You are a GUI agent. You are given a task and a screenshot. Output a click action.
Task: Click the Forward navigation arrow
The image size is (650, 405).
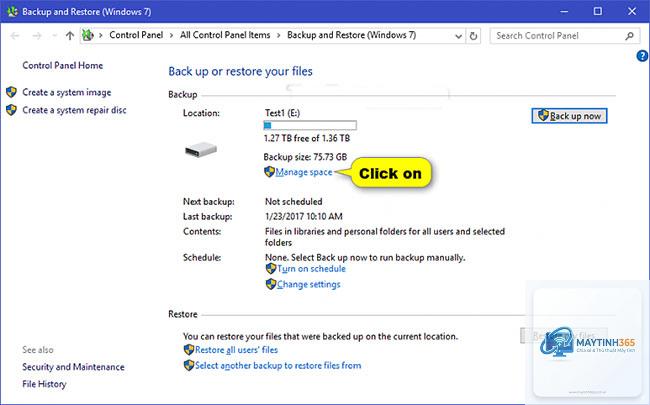coord(37,36)
